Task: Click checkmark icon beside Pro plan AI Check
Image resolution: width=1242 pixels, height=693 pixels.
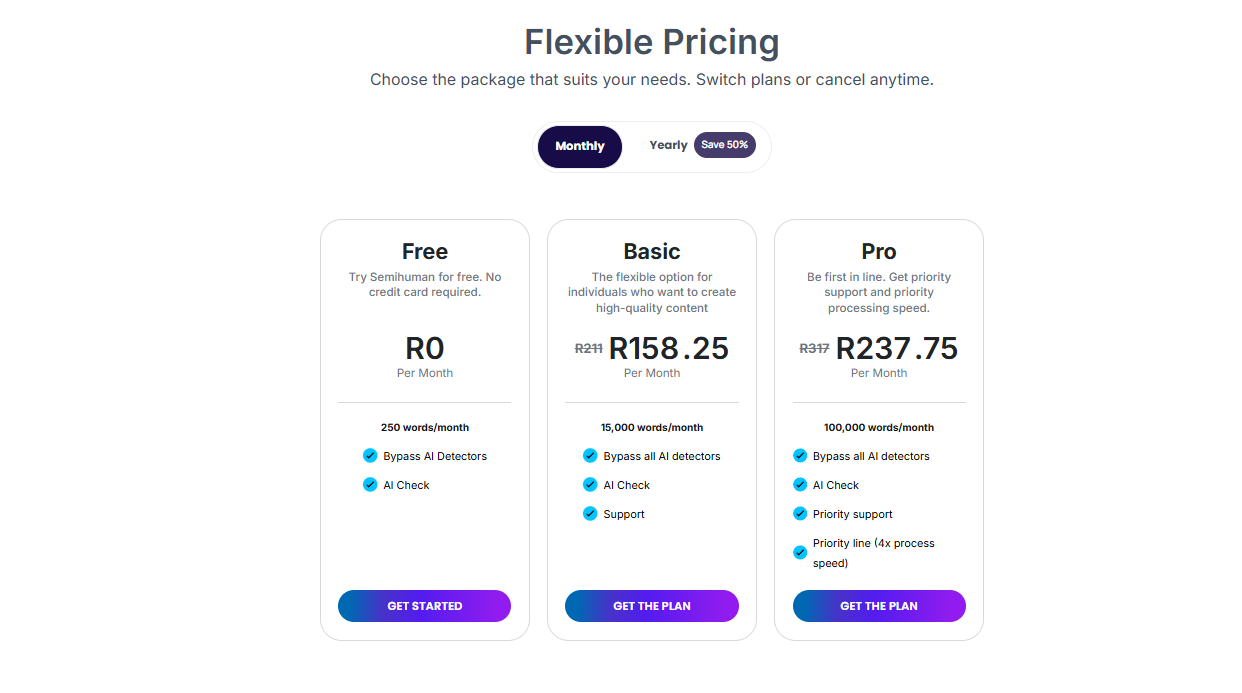Action: (x=800, y=485)
